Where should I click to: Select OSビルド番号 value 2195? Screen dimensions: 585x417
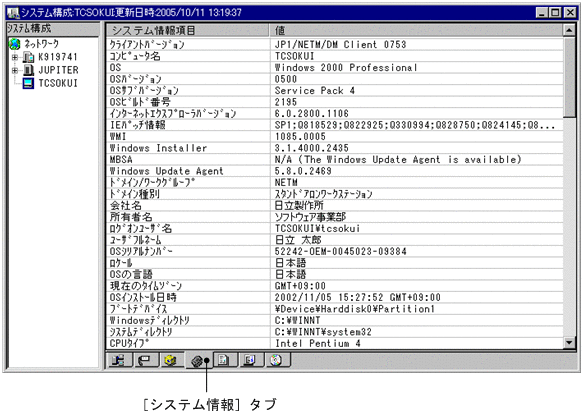tap(286, 102)
